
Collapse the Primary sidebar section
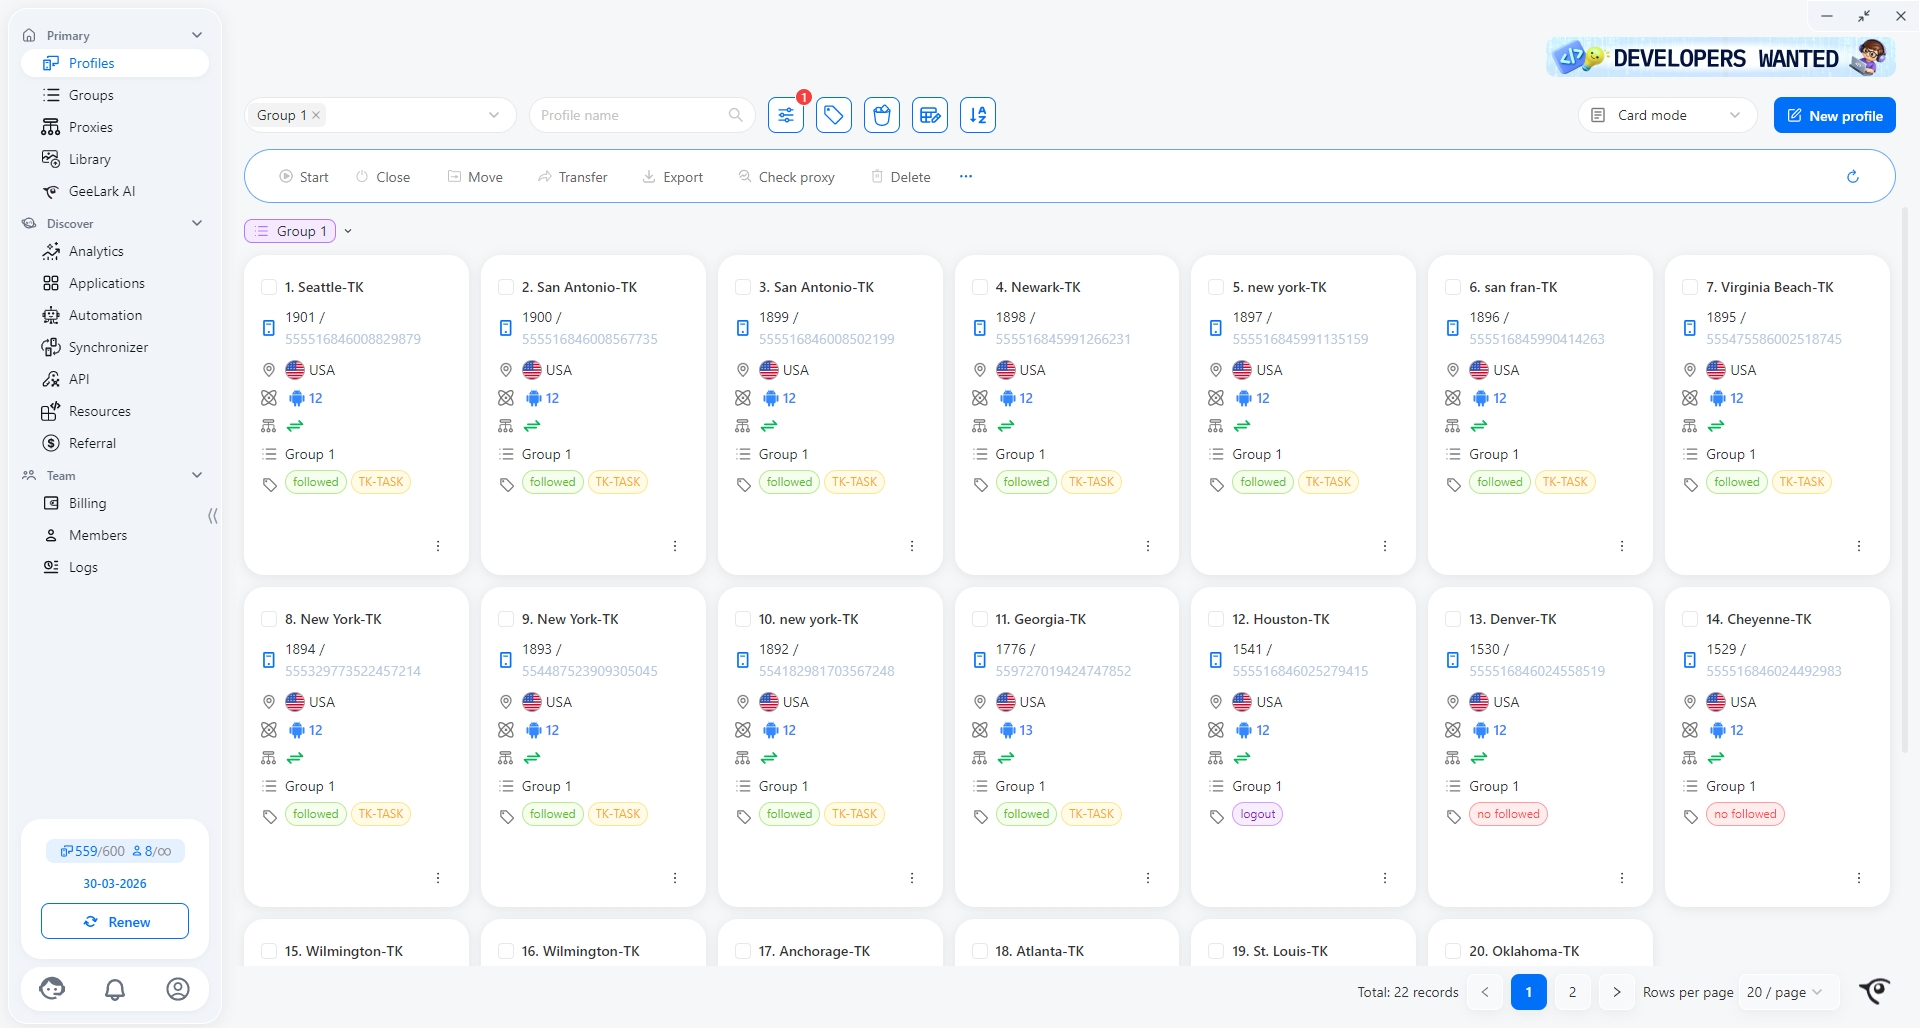point(197,35)
